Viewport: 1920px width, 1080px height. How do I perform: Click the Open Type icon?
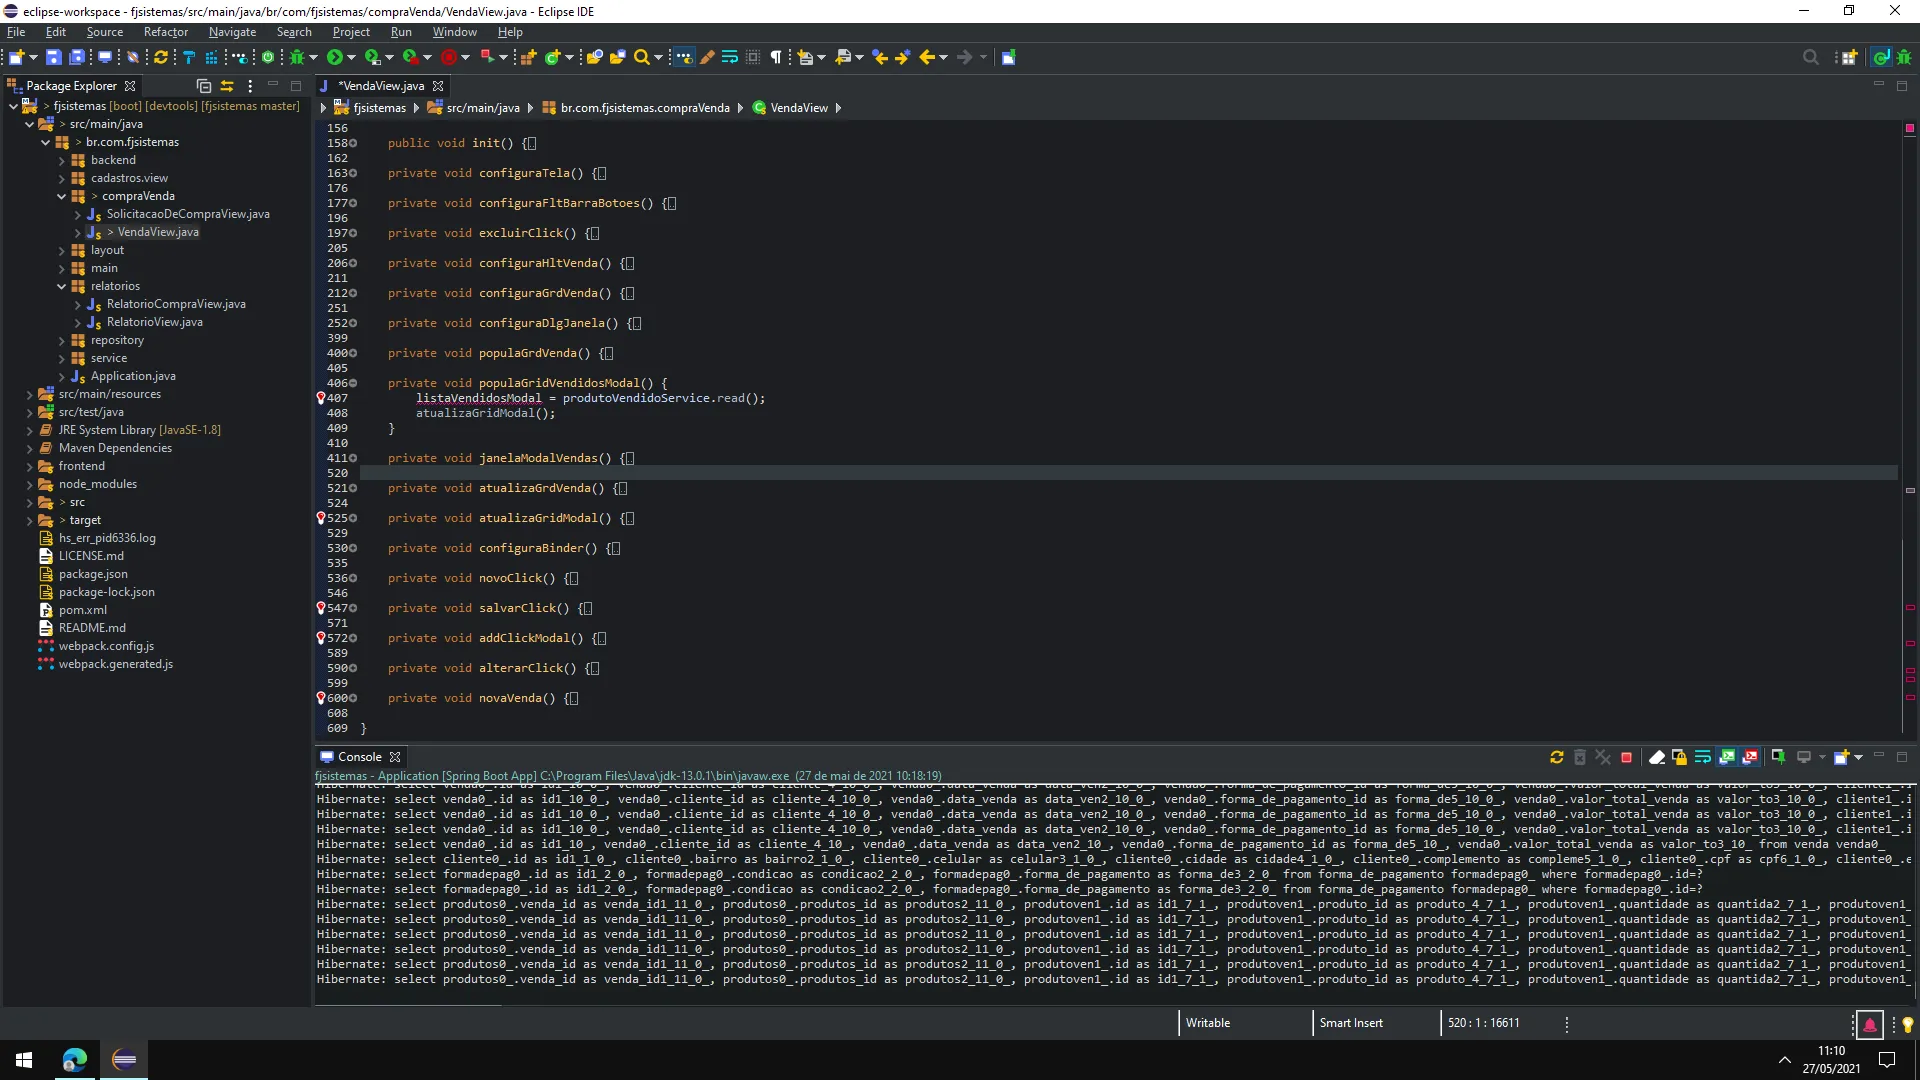tap(595, 58)
